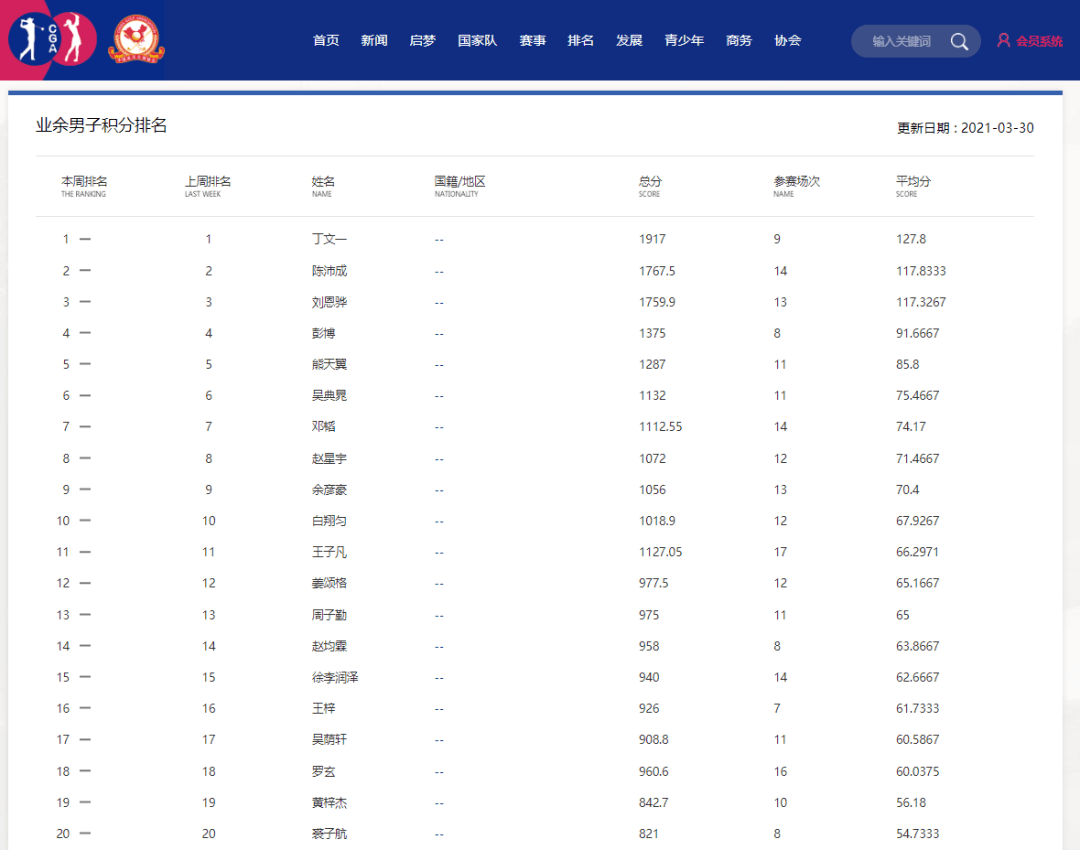Click total score 1767.5
Screen dimensions: 1080x850
pos(657,271)
